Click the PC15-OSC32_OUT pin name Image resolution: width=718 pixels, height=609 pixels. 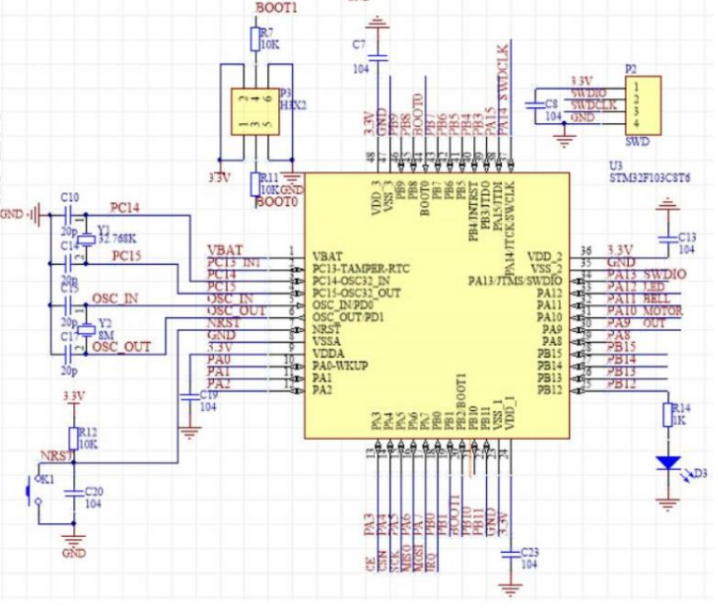tap(357, 293)
